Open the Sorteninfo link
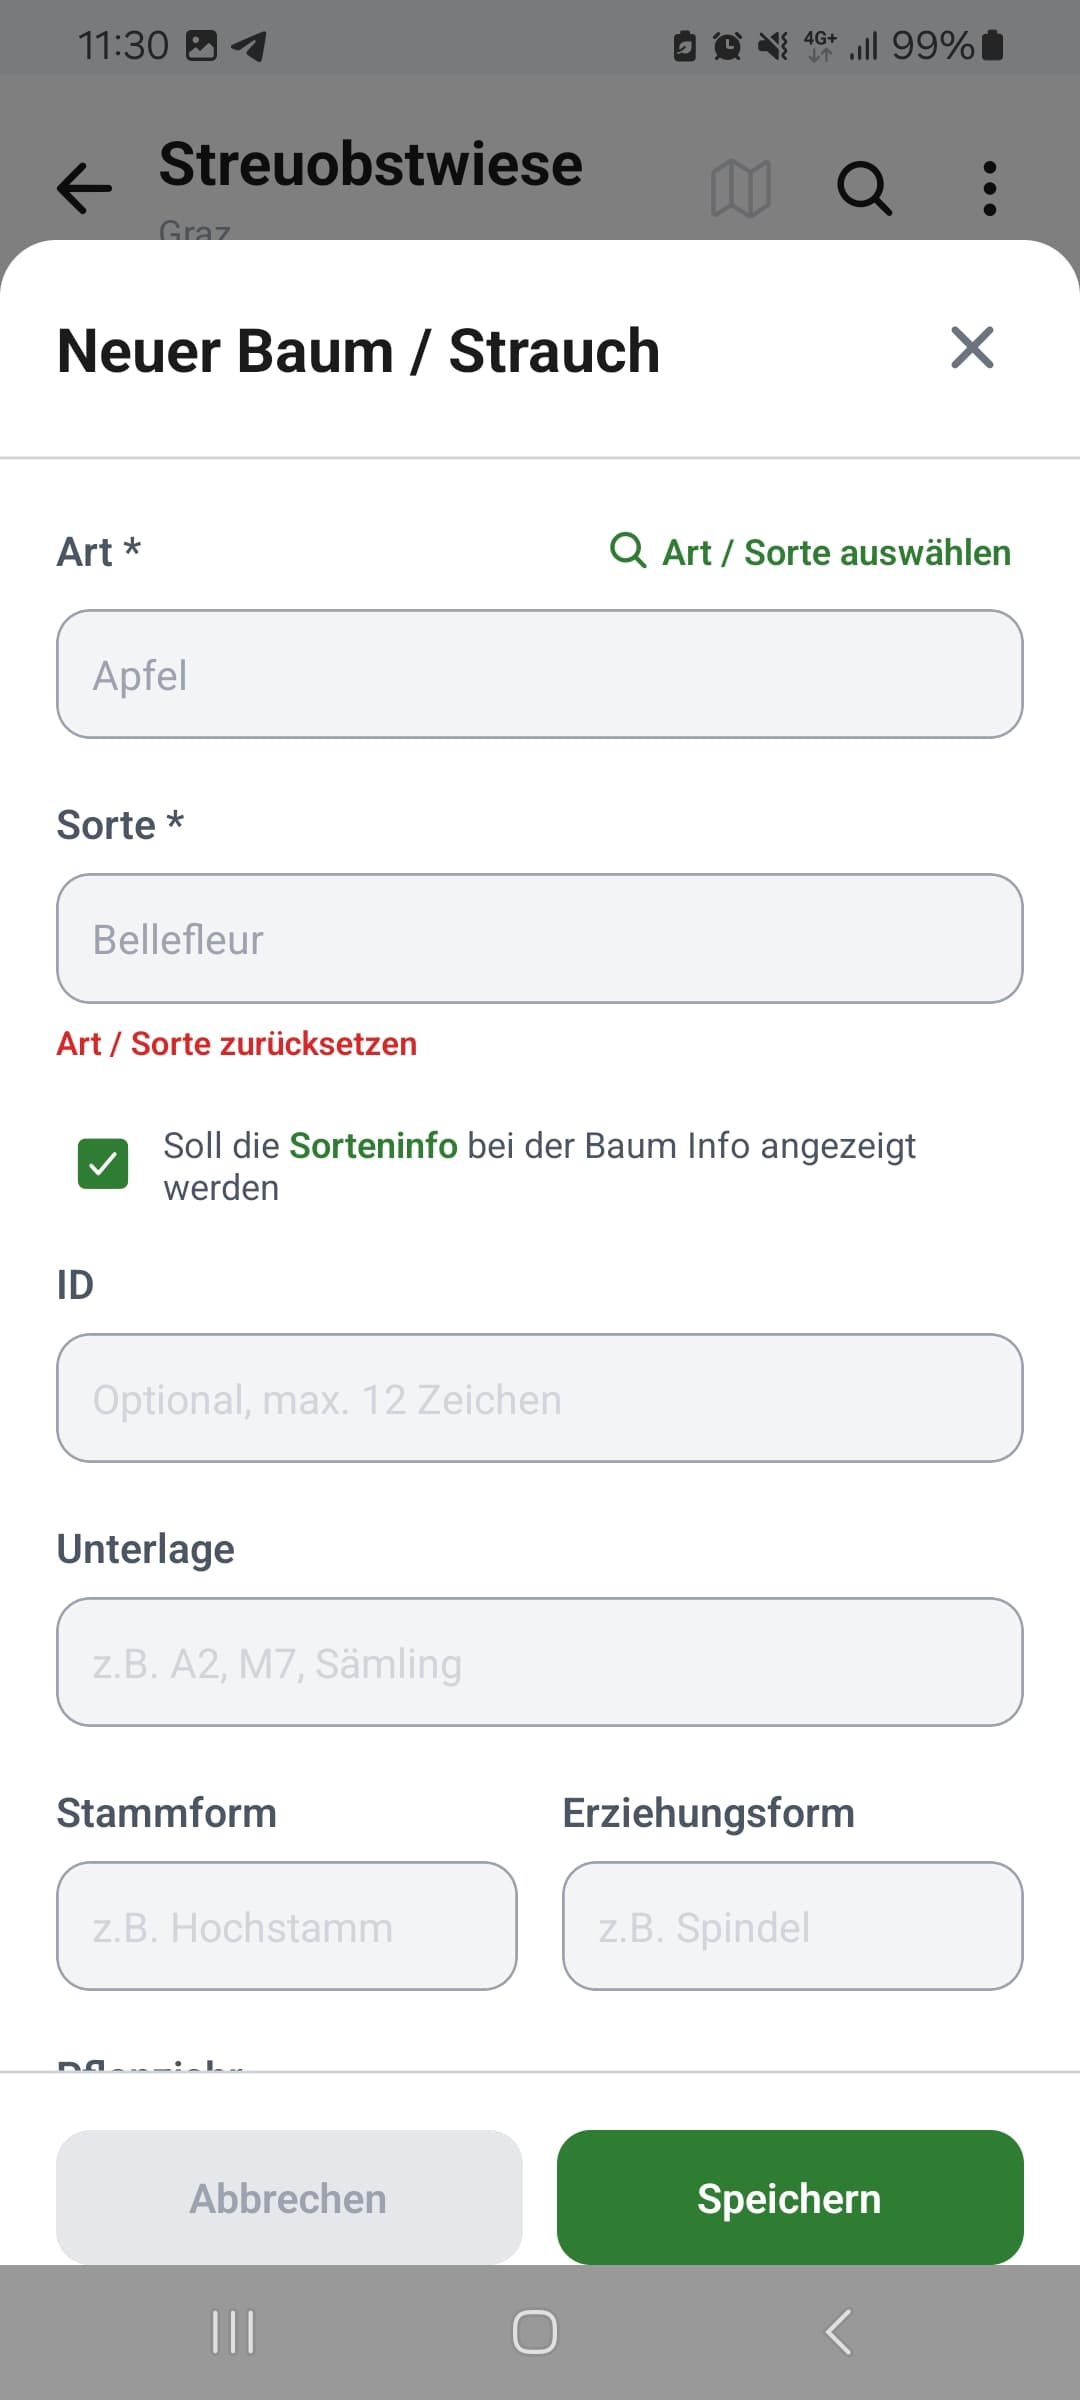Image resolution: width=1080 pixels, height=2400 pixels. tap(373, 1146)
